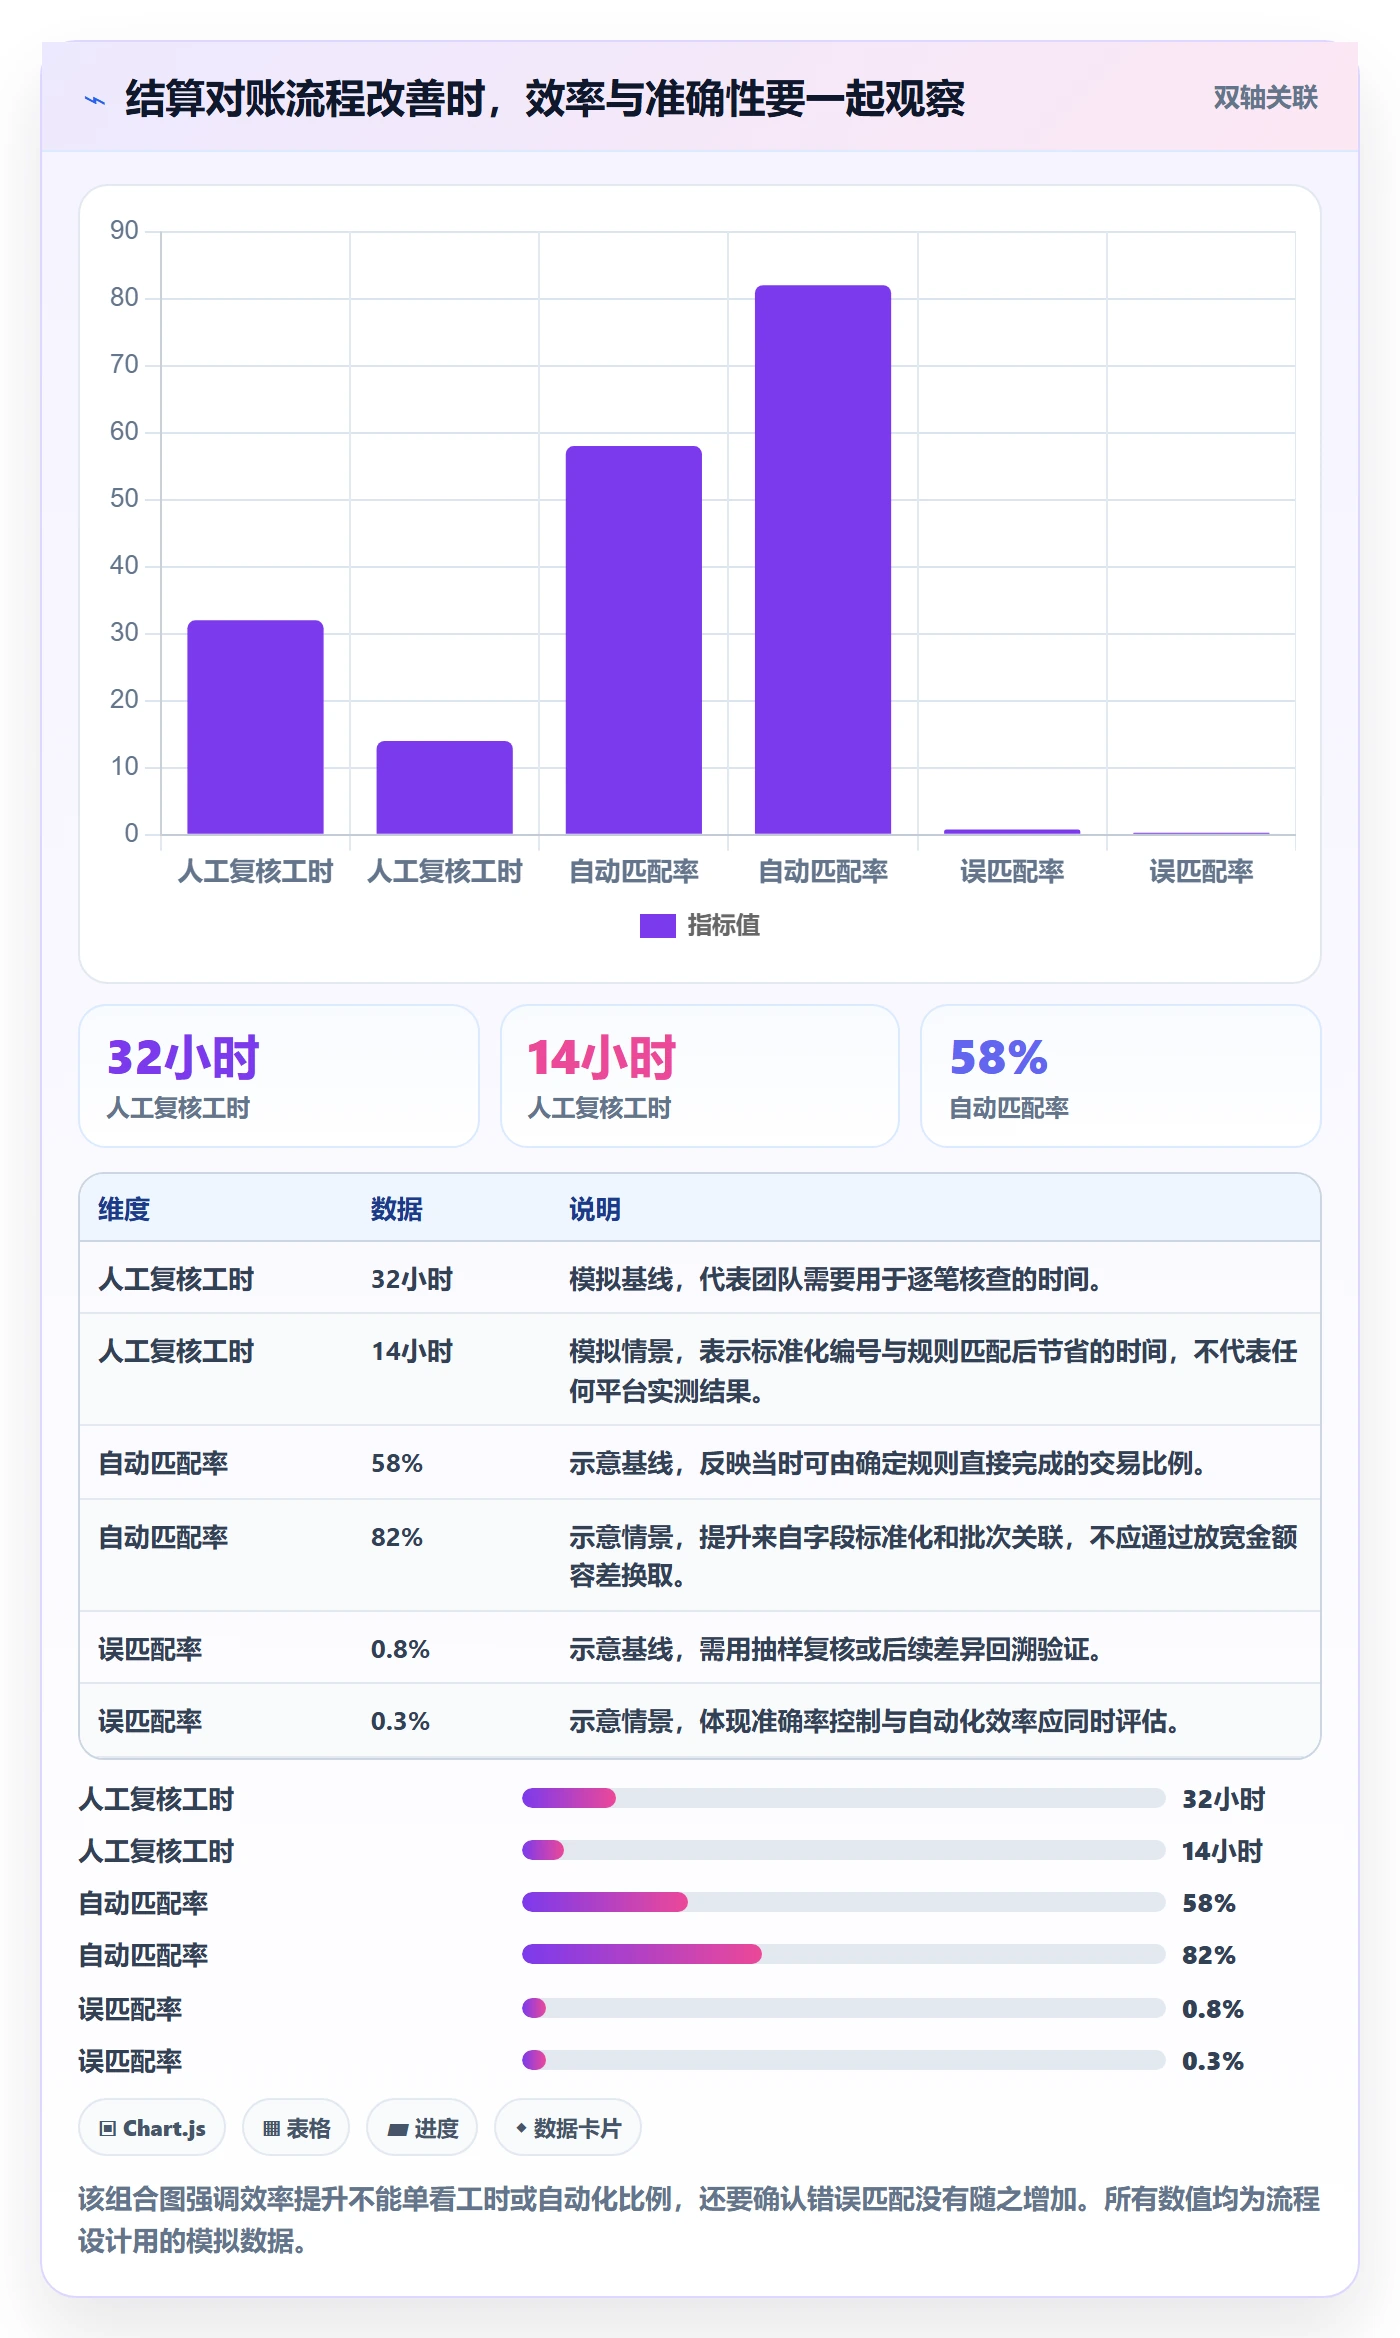This screenshot has height=2338, width=1400.
Task: Click the description starting 示意基线，需用抽样复核
Action: 836,1649
